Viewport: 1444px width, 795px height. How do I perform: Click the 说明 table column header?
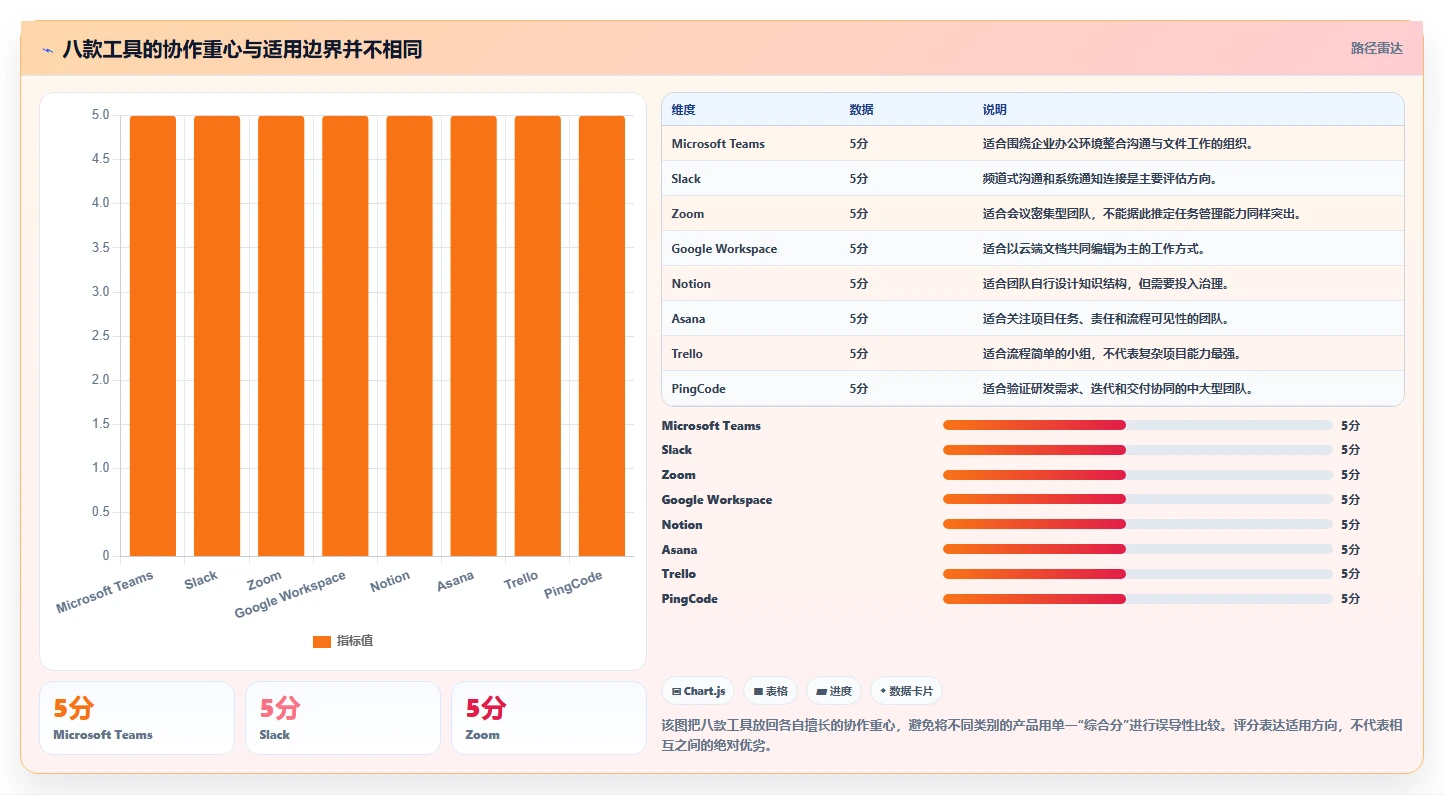(994, 110)
